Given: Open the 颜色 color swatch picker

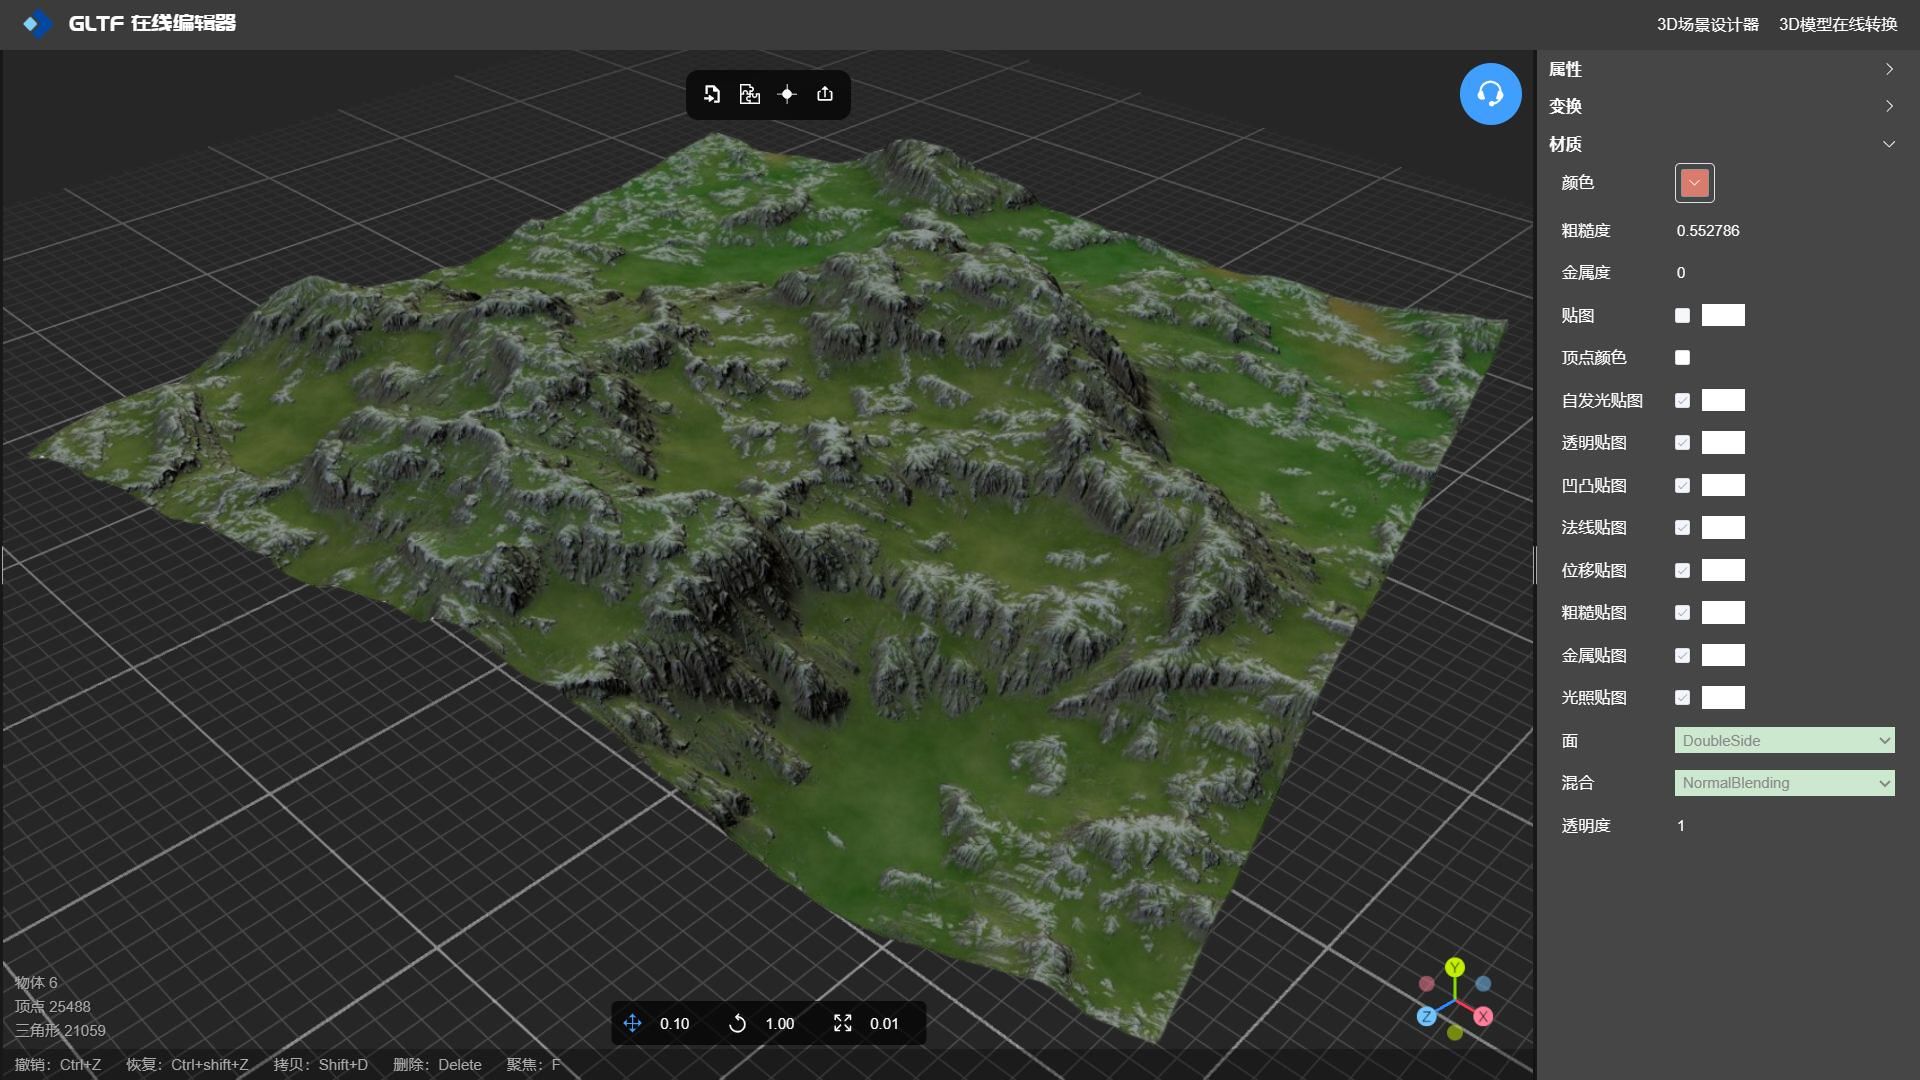Looking at the screenshot, I should [x=1694, y=183].
